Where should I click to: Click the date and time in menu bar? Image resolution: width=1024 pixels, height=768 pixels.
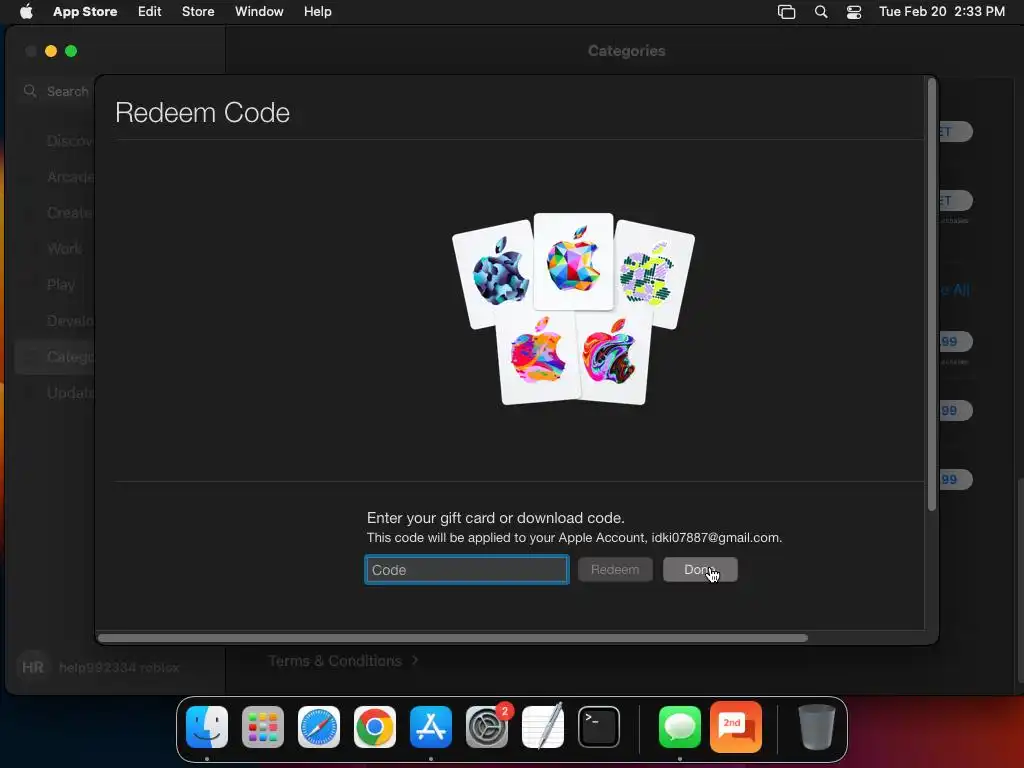click(942, 11)
